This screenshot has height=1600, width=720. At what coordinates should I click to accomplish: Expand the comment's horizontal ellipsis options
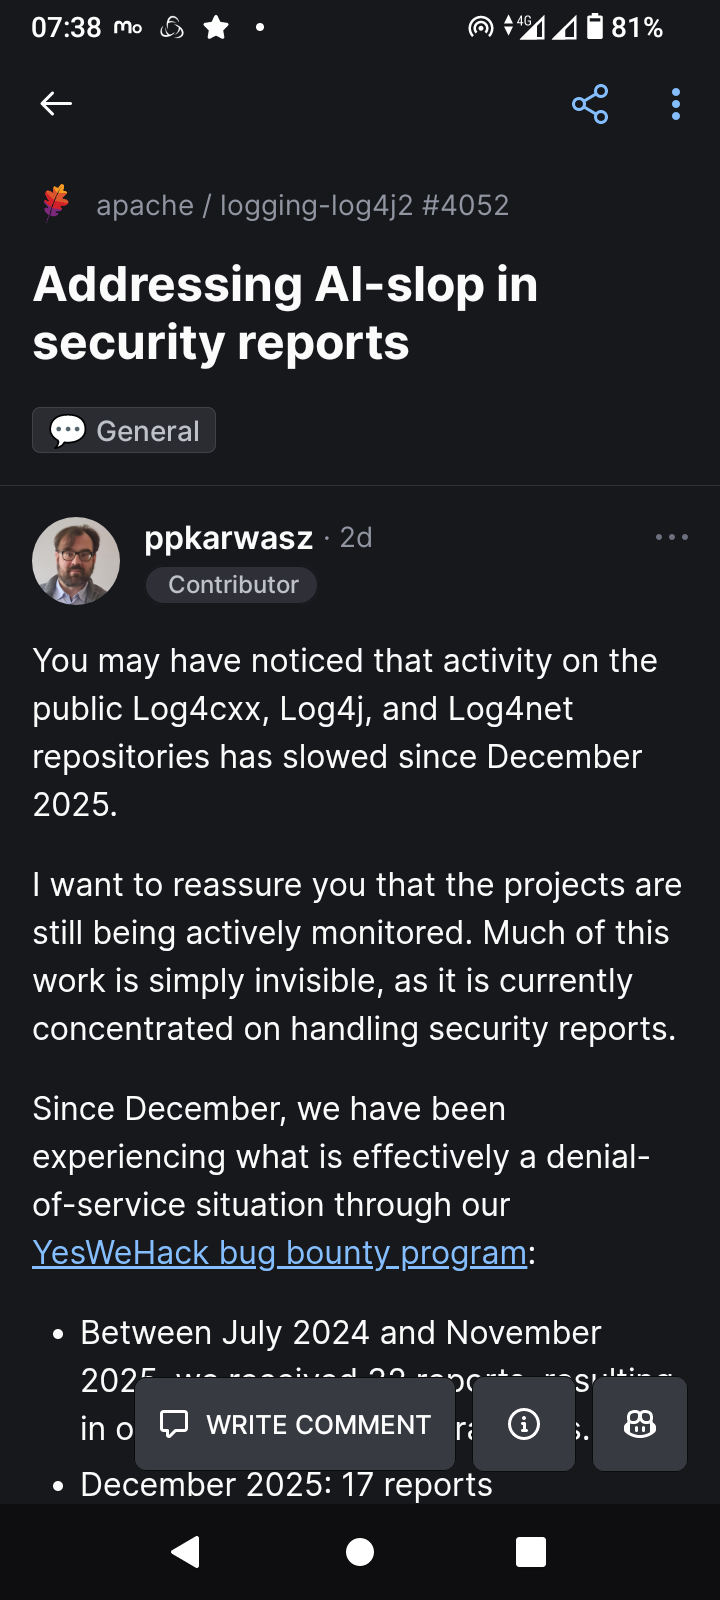tap(671, 537)
